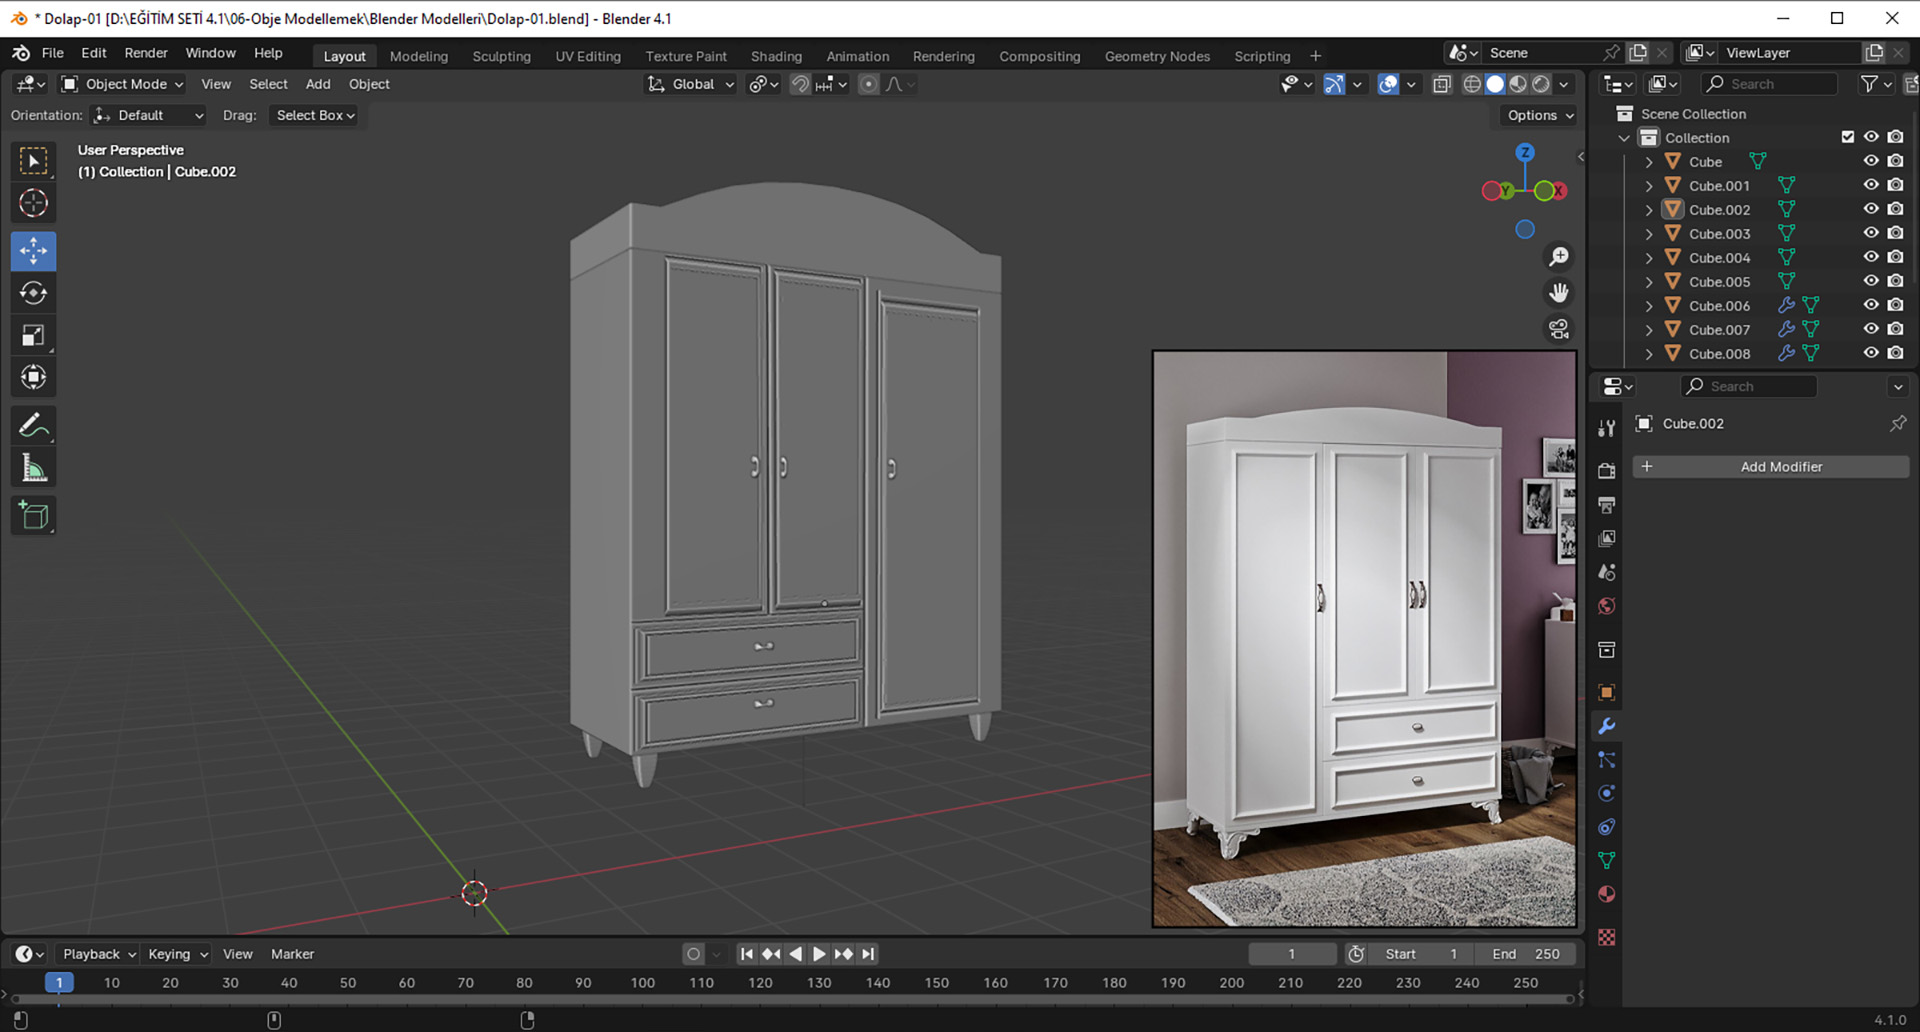The image size is (1920, 1032).
Task: Open the Material Properties tab
Action: pos(1607,894)
